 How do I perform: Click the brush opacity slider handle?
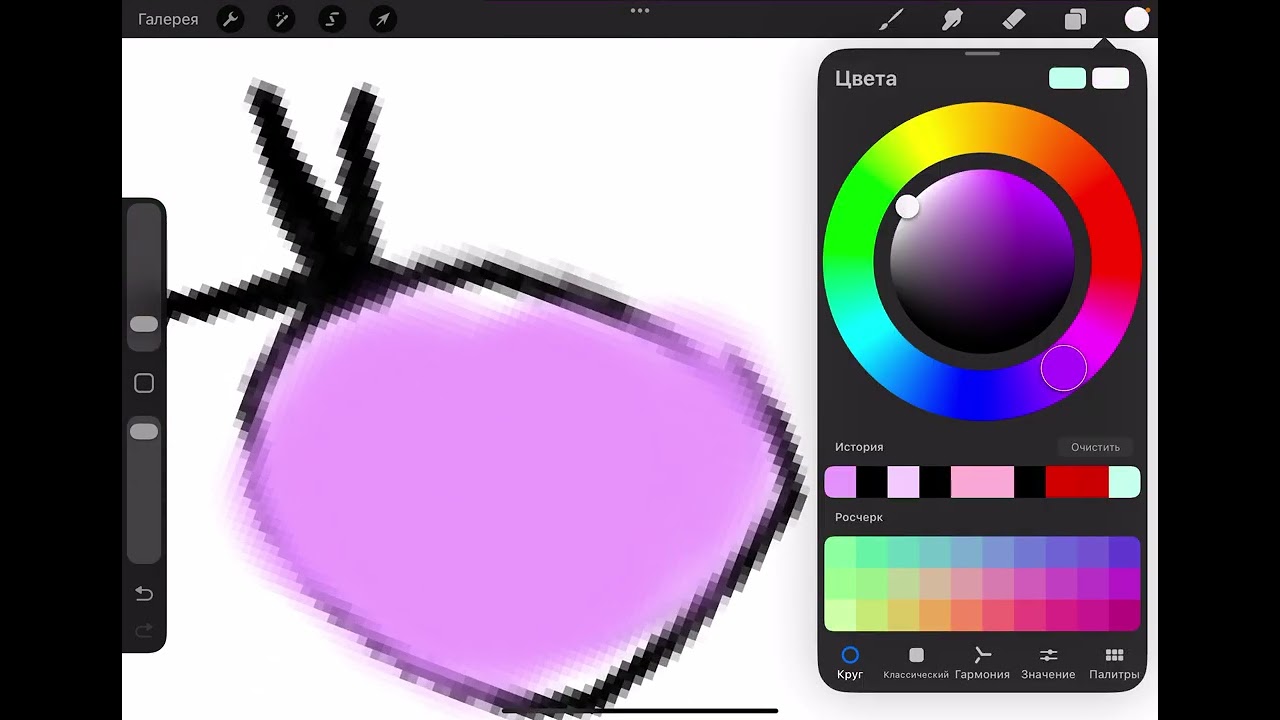[144, 431]
